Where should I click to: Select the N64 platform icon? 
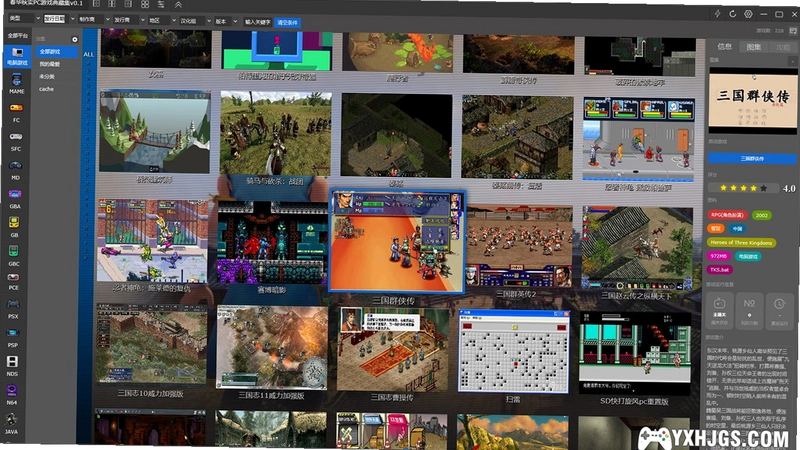pyautogui.click(x=12, y=395)
